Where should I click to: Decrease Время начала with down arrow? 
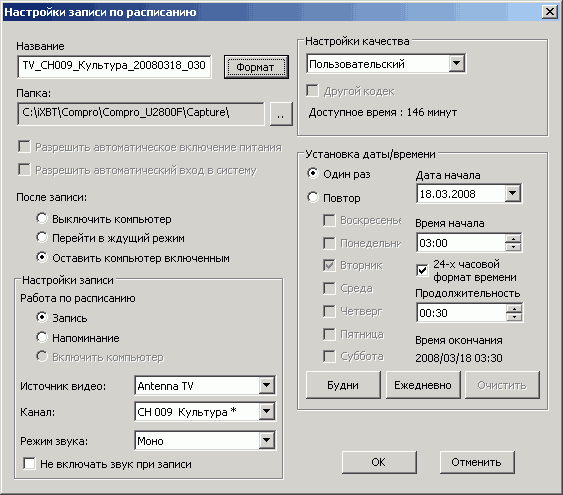point(513,247)
